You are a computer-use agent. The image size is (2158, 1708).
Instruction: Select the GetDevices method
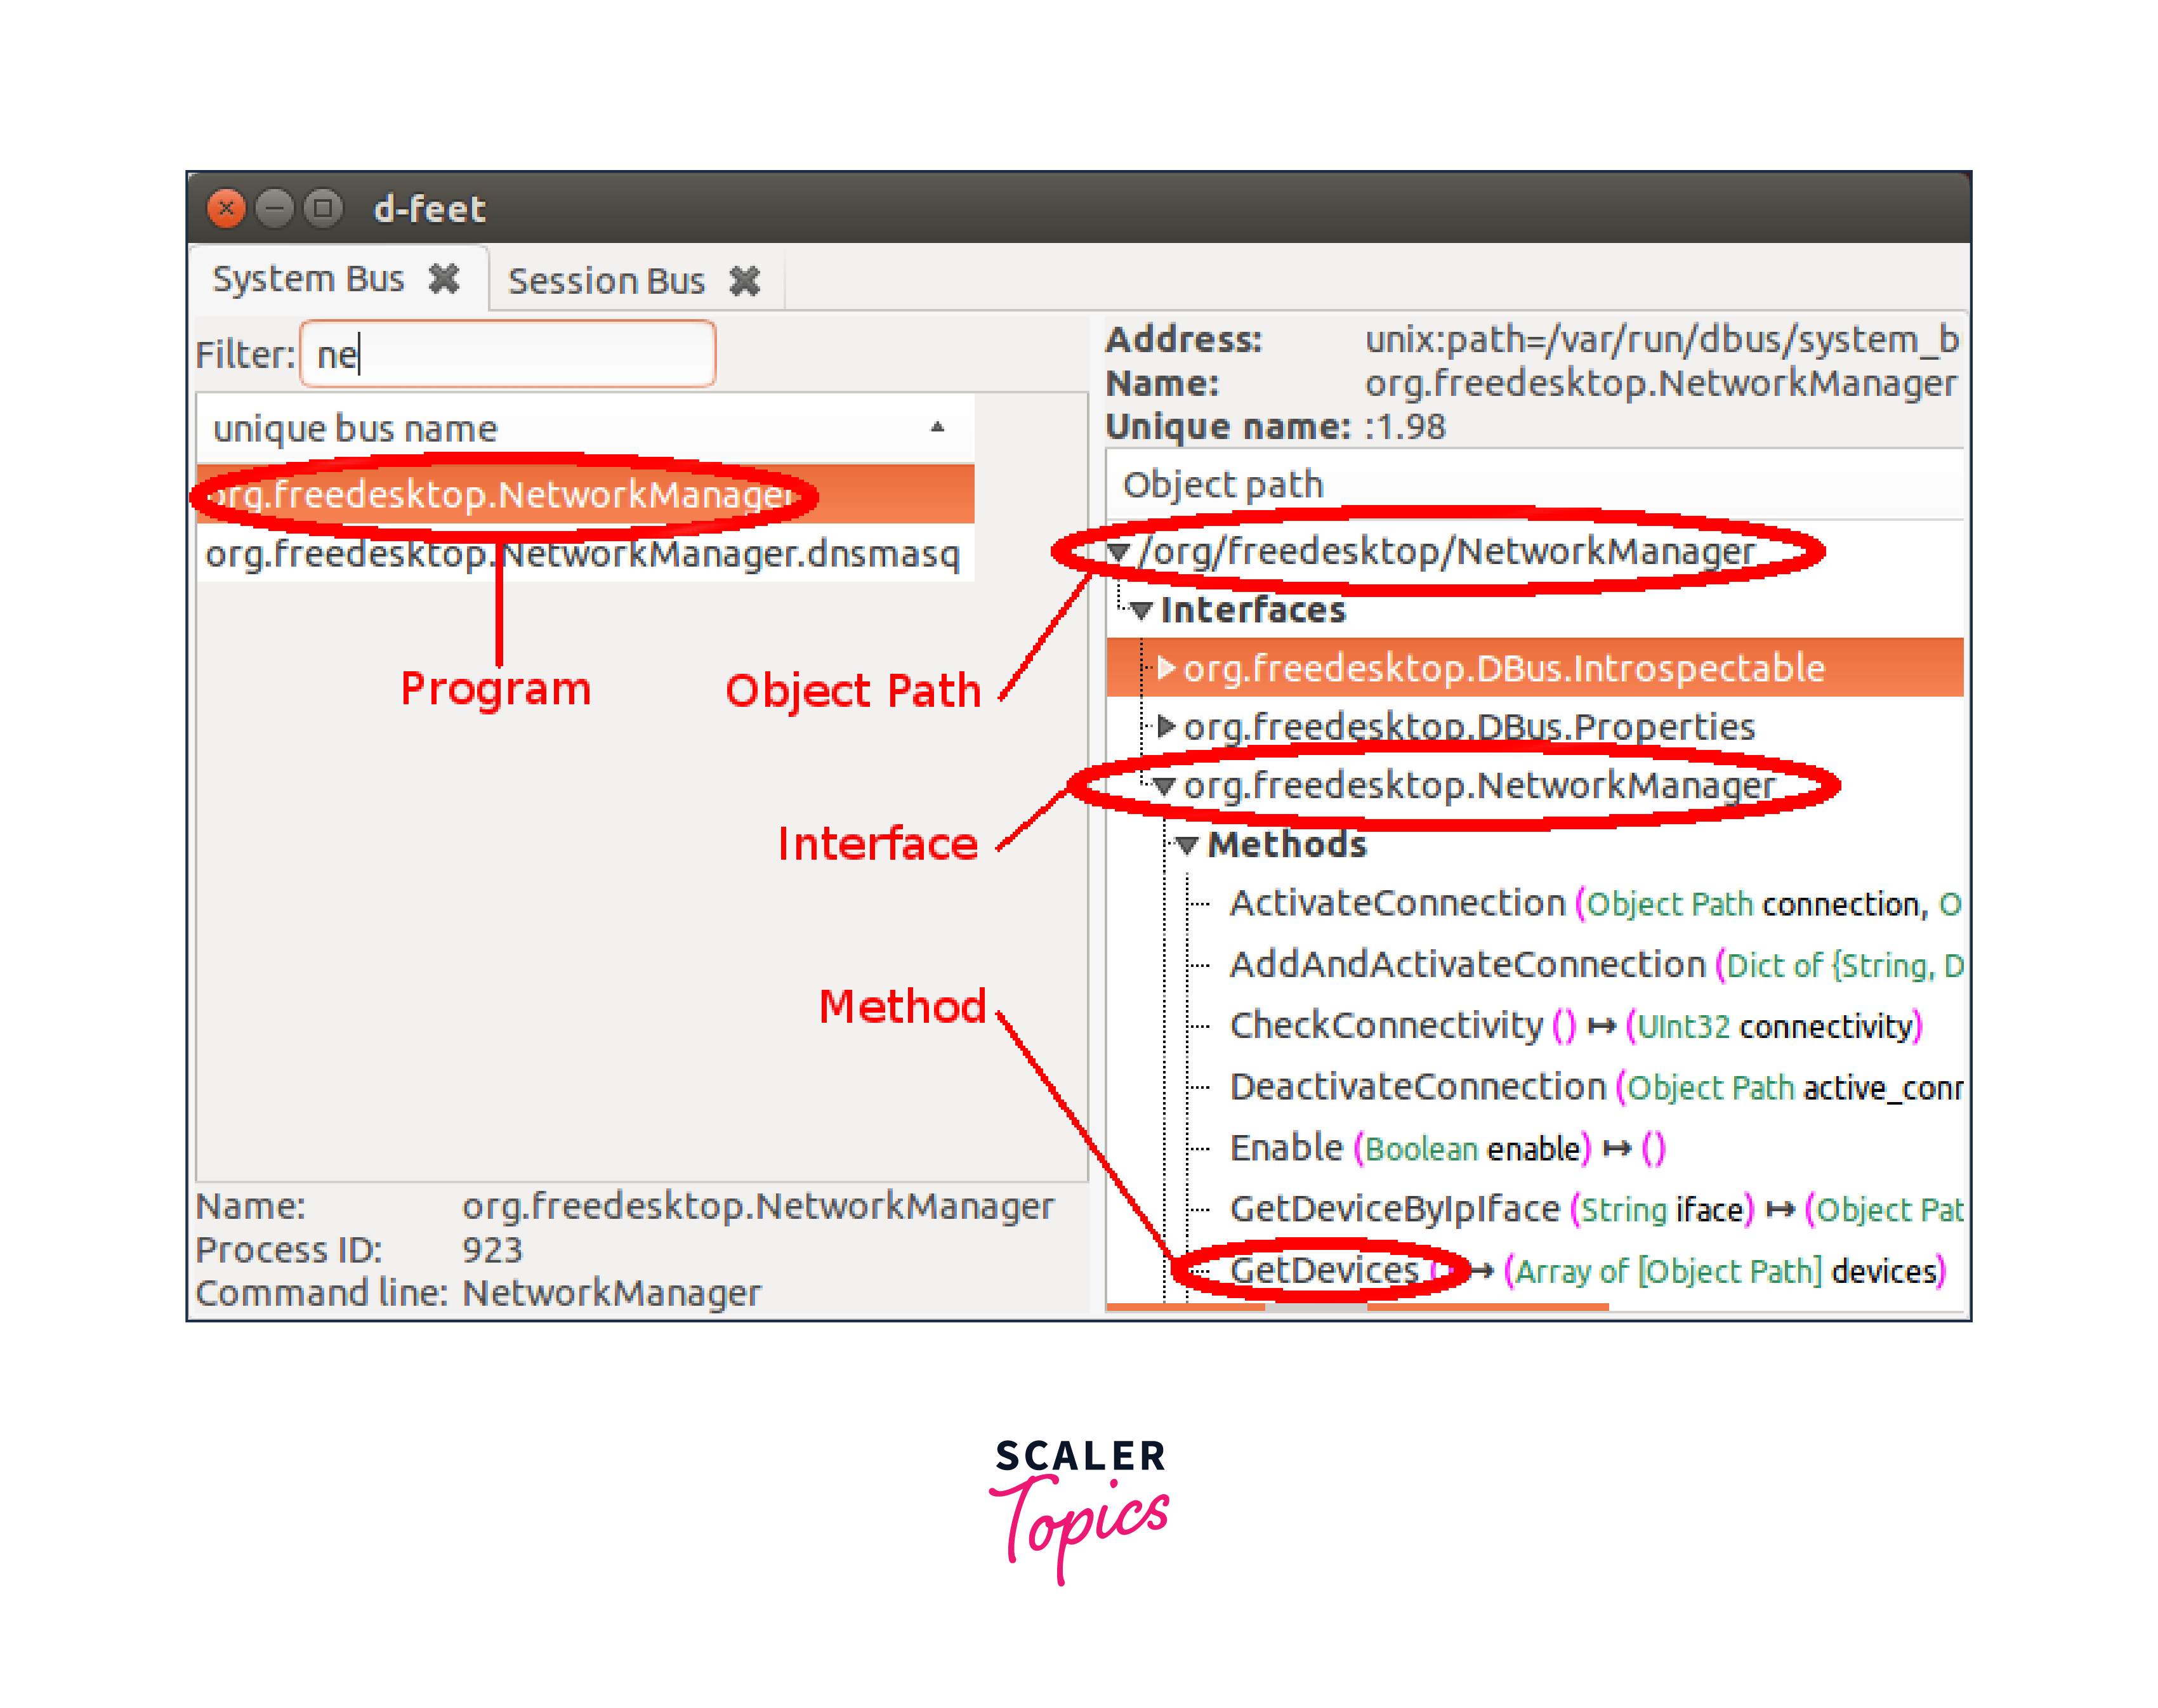click(x=1324, y=1271)
